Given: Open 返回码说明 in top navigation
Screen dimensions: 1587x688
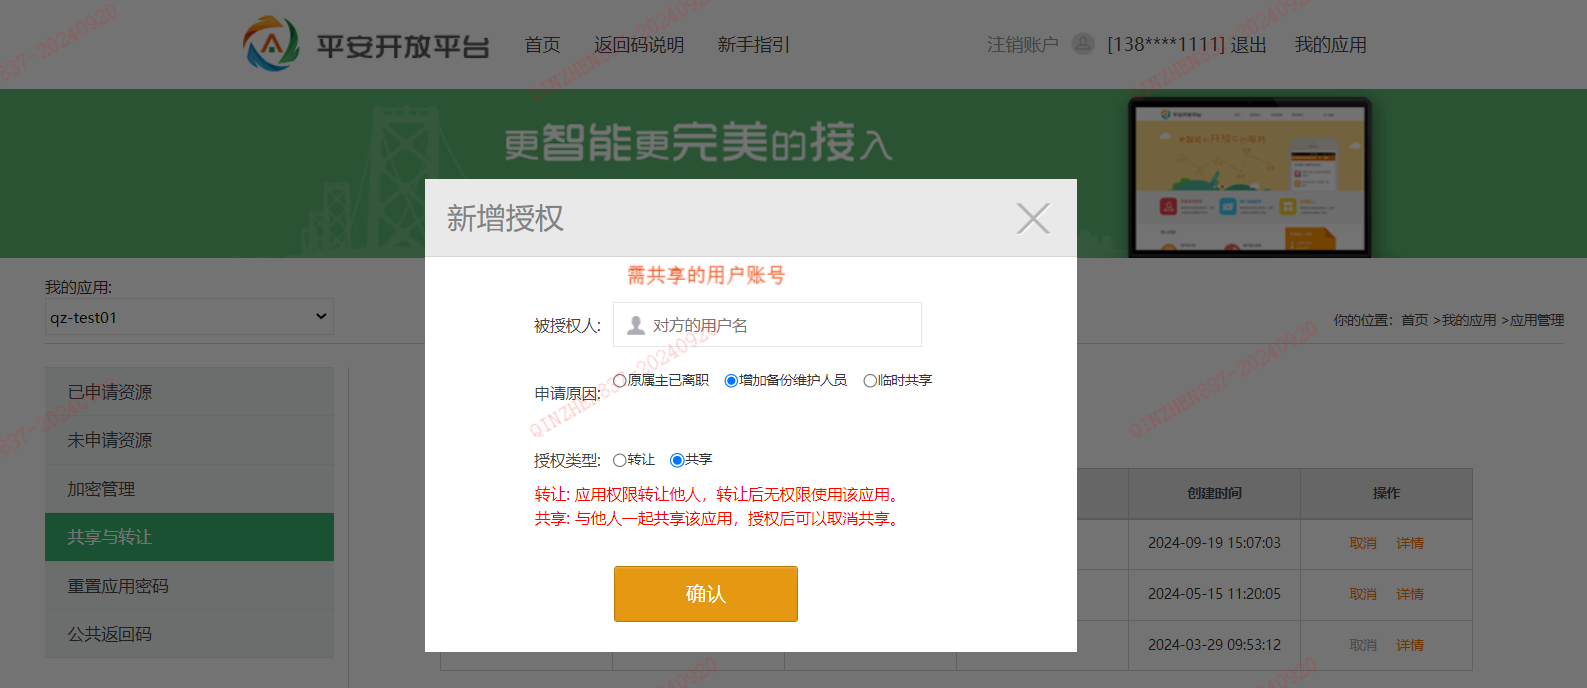Looking at the screenshot, I should [x=638, y=45].
